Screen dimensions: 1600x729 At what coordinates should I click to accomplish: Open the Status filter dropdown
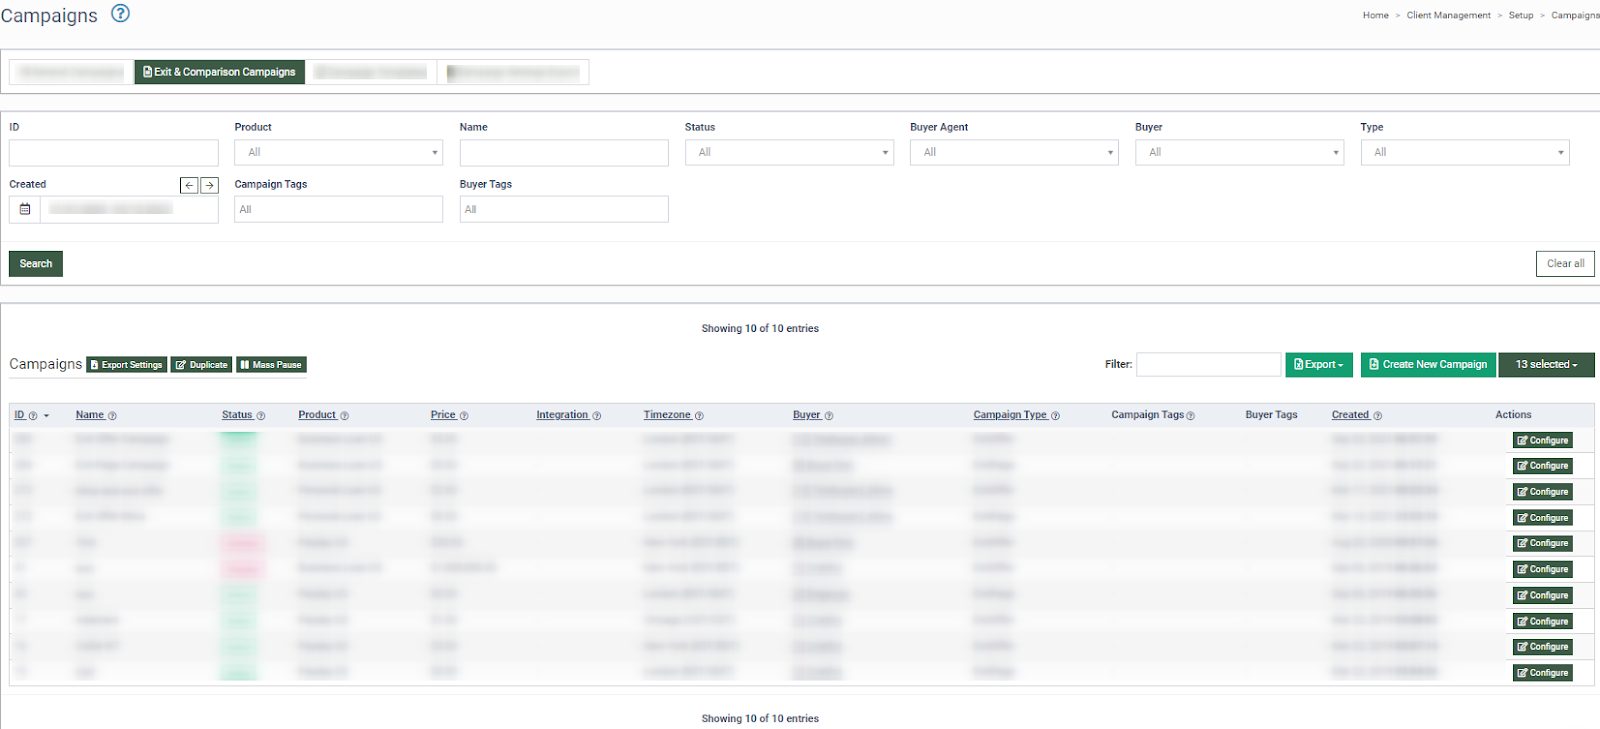[x=788, y=152]
